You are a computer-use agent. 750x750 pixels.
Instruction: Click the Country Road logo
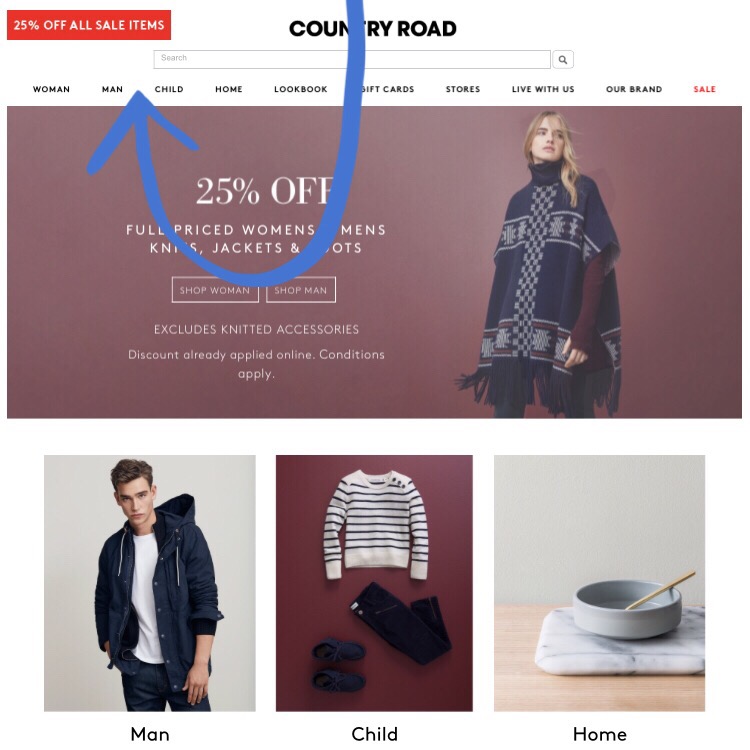[x=373, y=29]
